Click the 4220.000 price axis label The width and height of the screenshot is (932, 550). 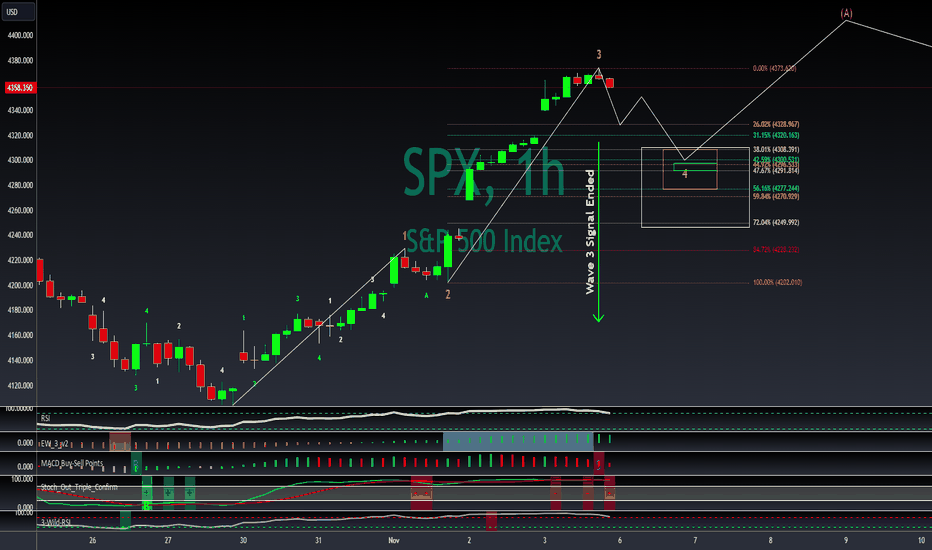20,260
